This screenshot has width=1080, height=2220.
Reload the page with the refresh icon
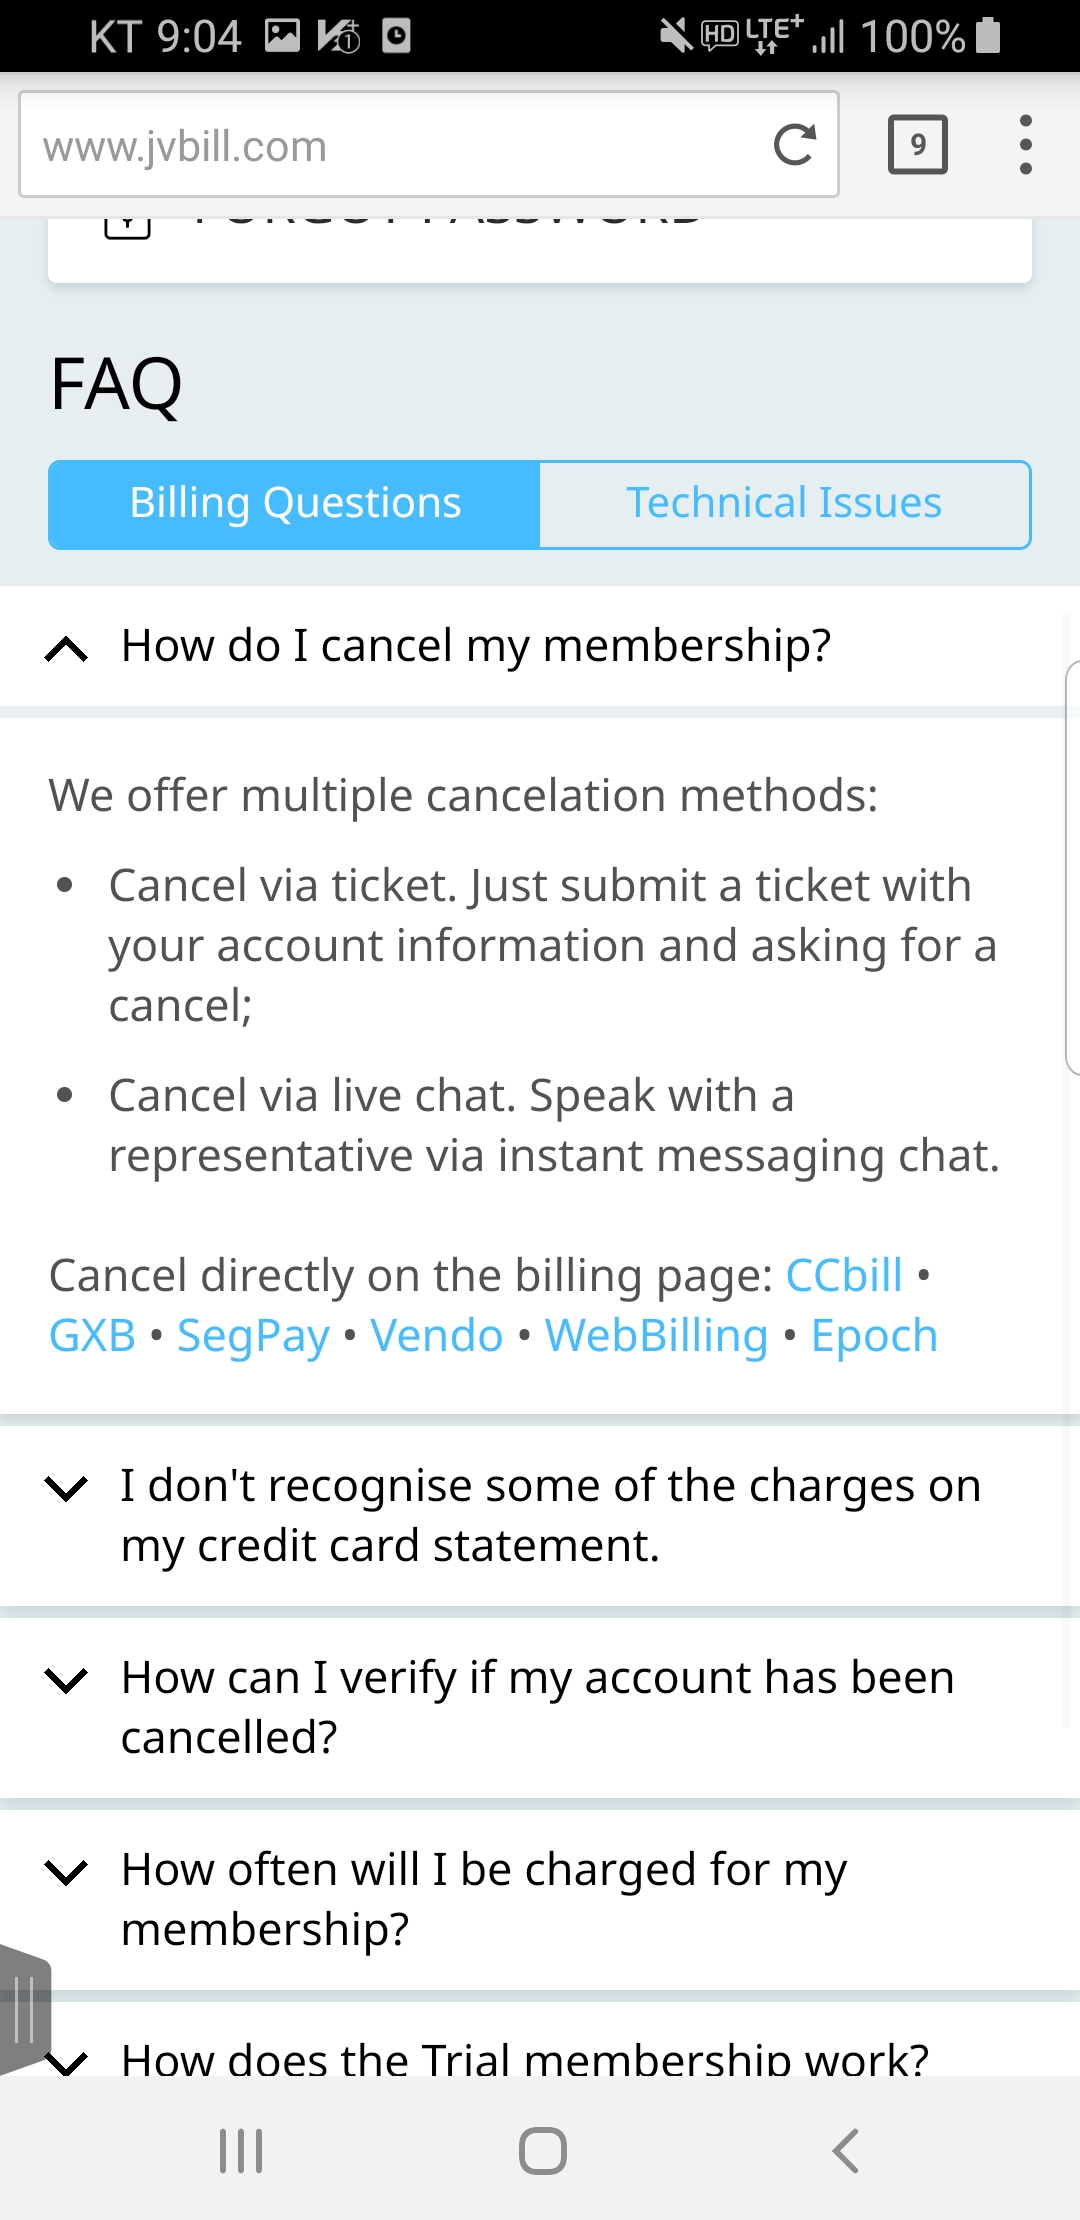pyautogui.click(x=795, y=145)
